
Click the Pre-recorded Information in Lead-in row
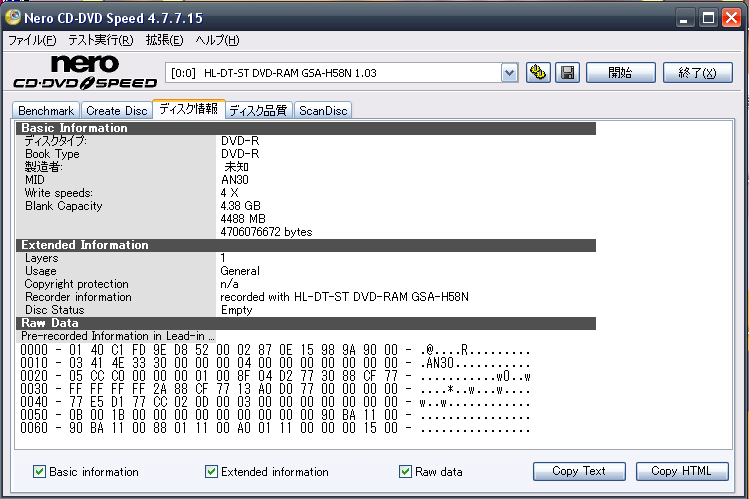pos(118,336)
